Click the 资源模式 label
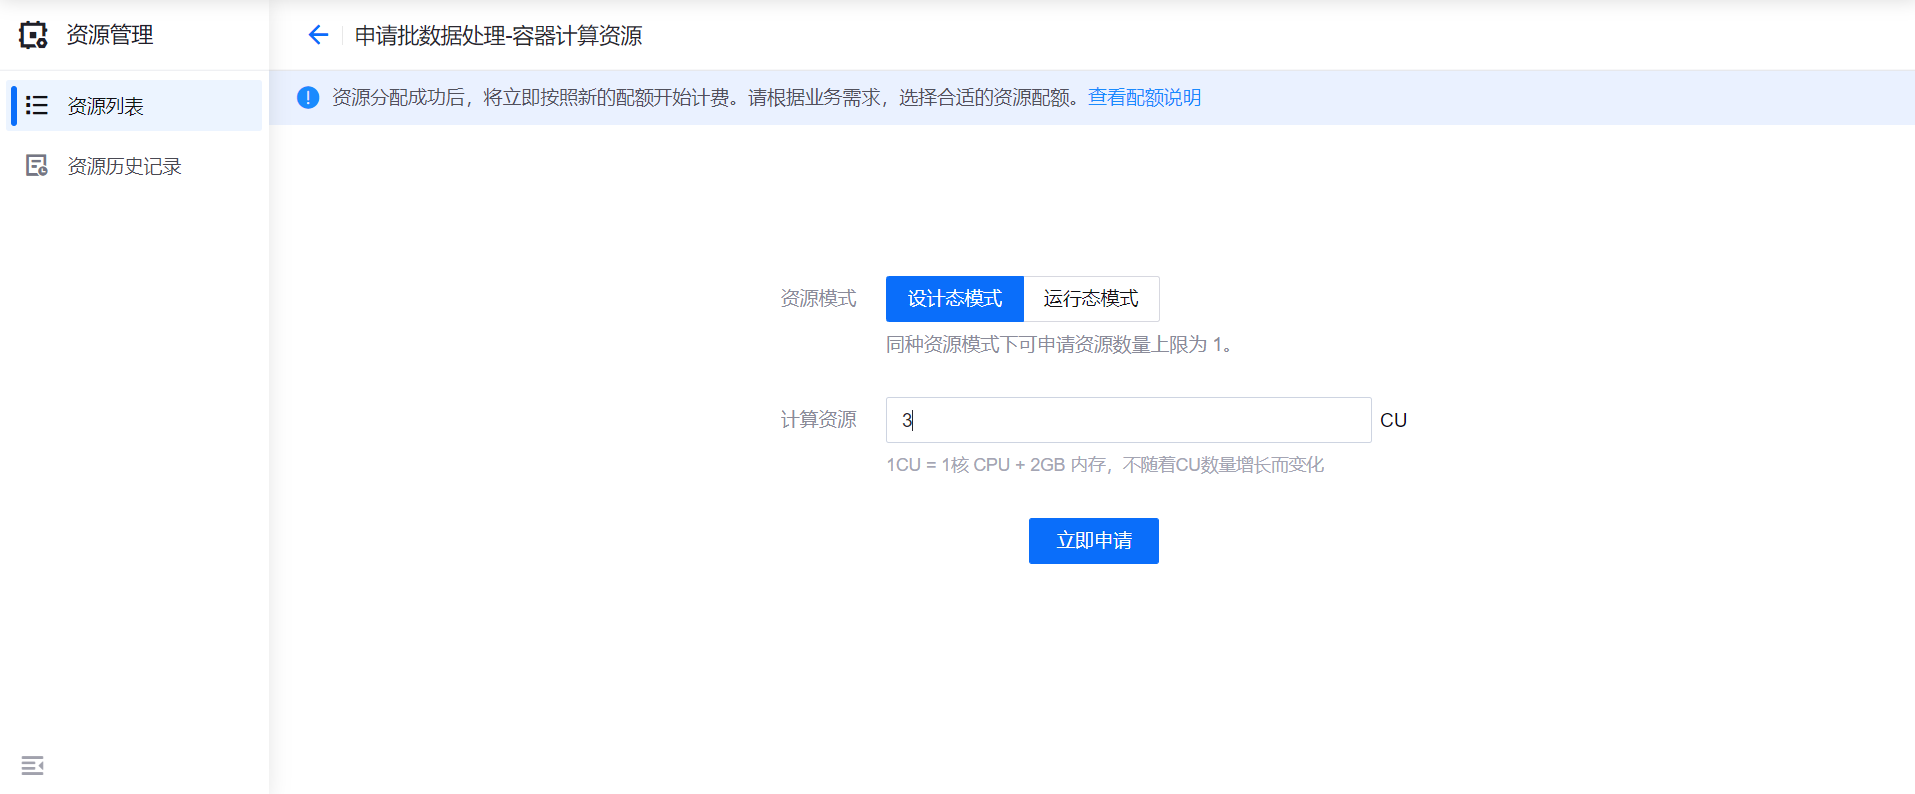Viewport: 1915px width, 794px height. pos(818,299)
